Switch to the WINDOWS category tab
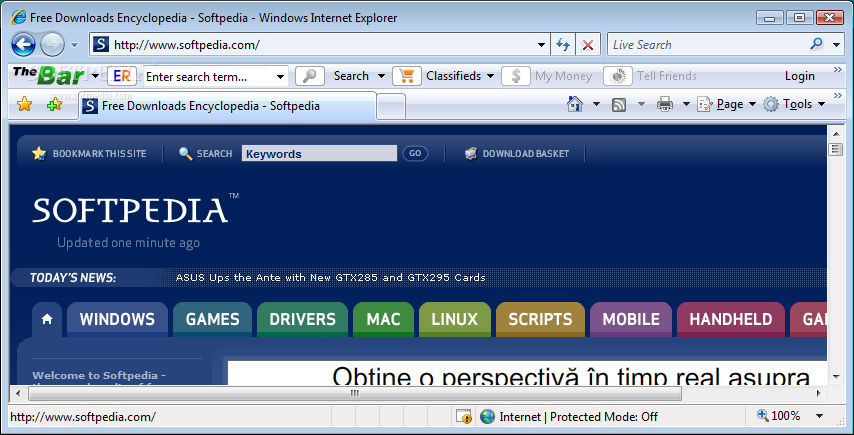854x435 pixels. click(x=117, y=319)
